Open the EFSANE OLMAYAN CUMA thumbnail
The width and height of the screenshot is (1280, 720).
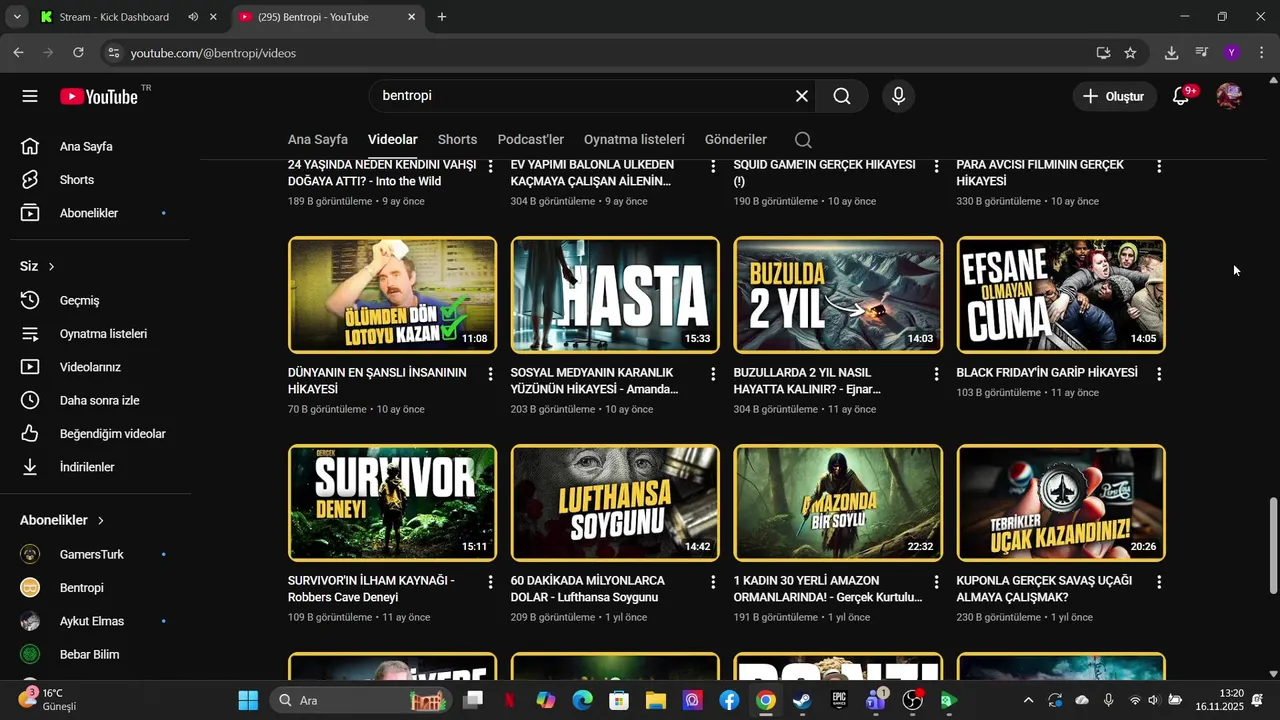pyautogui.click(x=1061, y=295)
